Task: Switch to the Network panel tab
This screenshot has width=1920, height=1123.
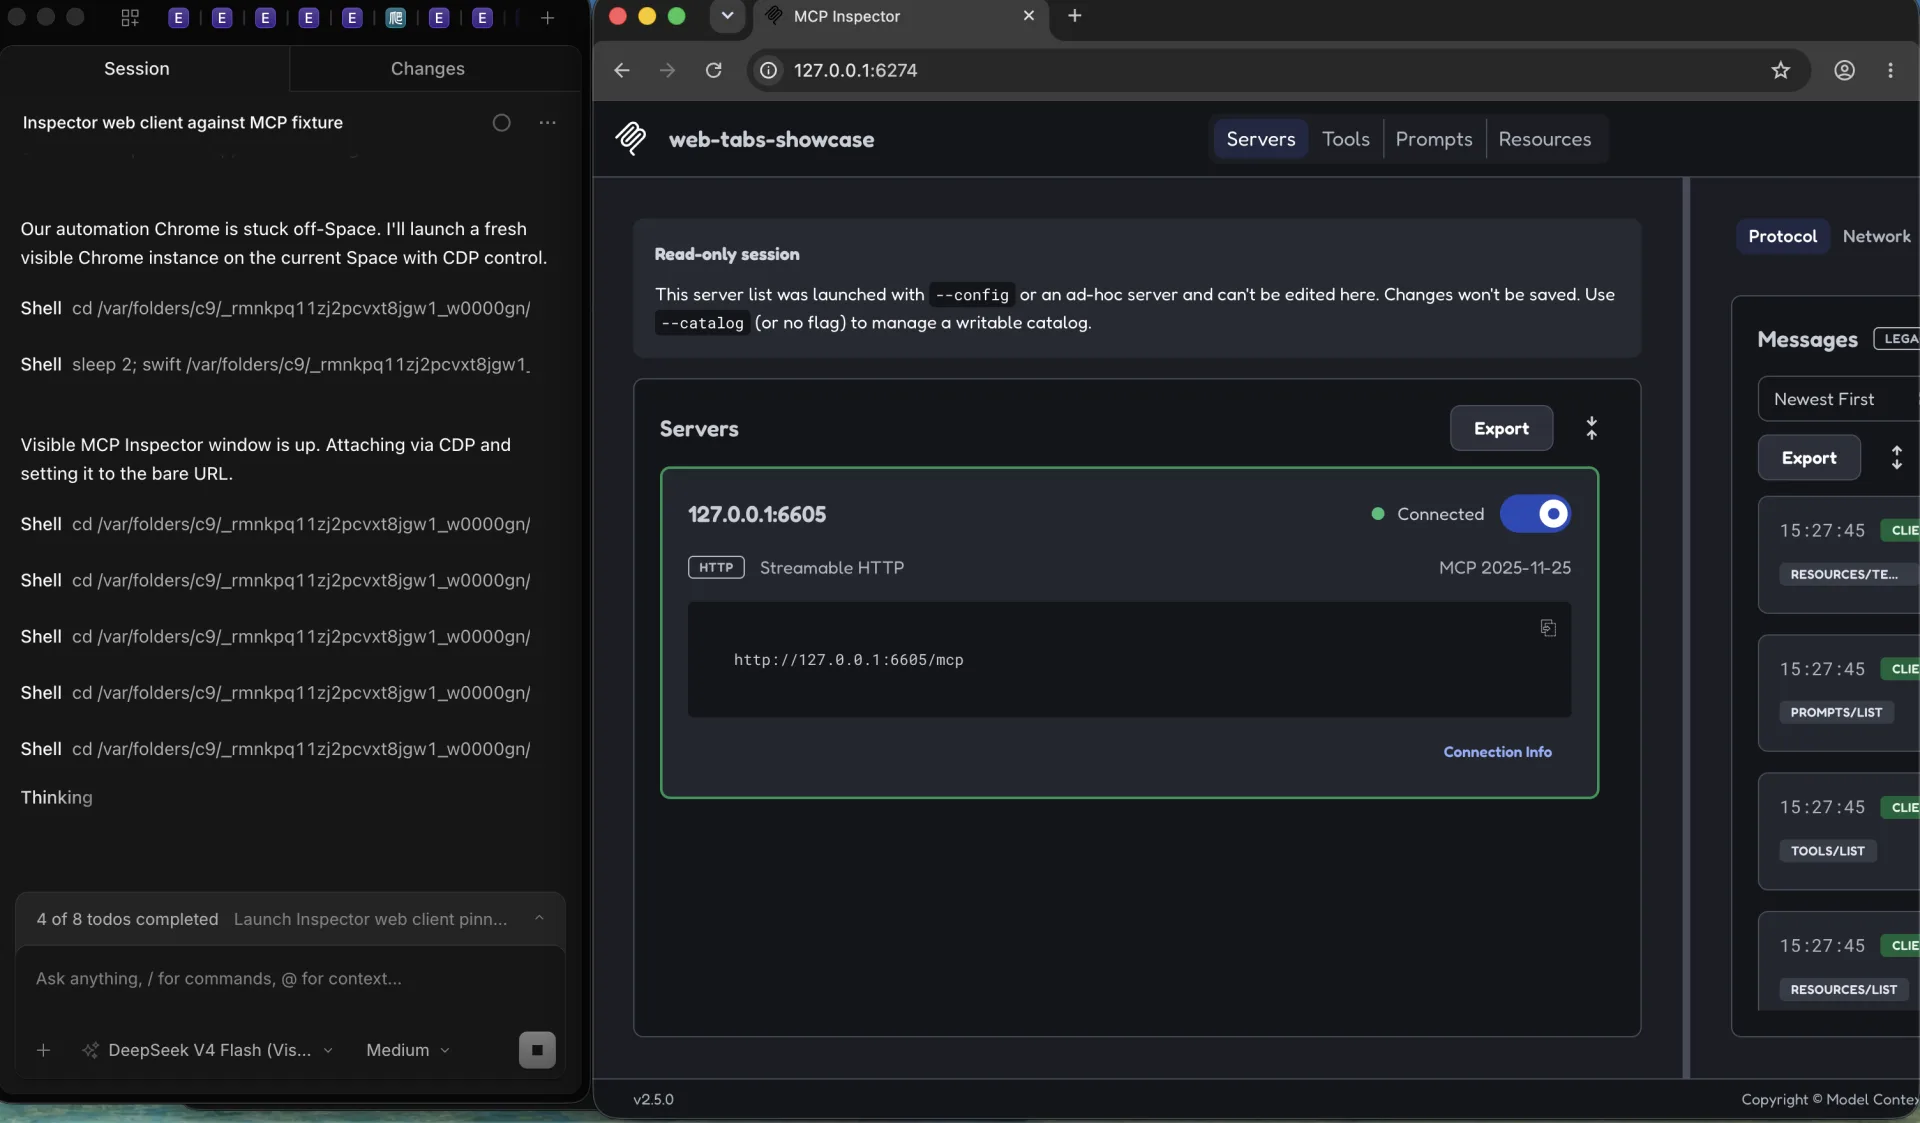Action: (x=1876, y=236)
